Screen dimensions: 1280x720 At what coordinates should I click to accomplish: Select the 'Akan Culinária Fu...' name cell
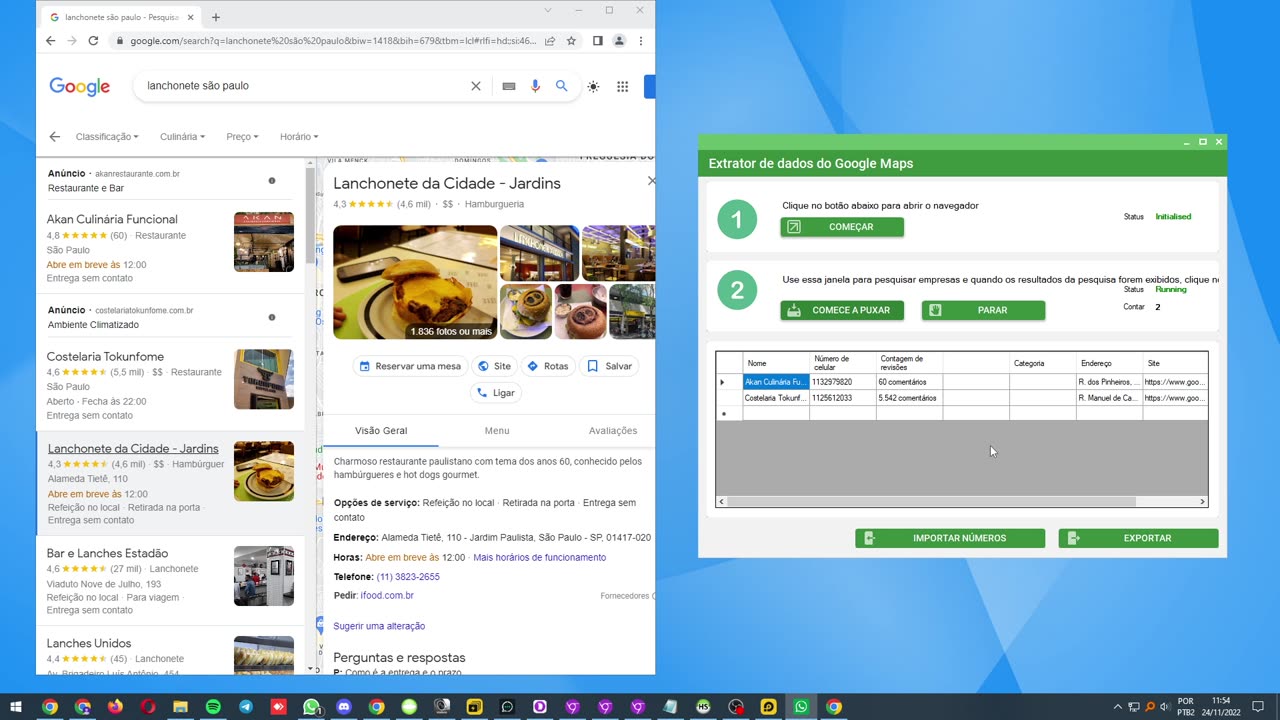pyautogui.click(x=776, y=382)
